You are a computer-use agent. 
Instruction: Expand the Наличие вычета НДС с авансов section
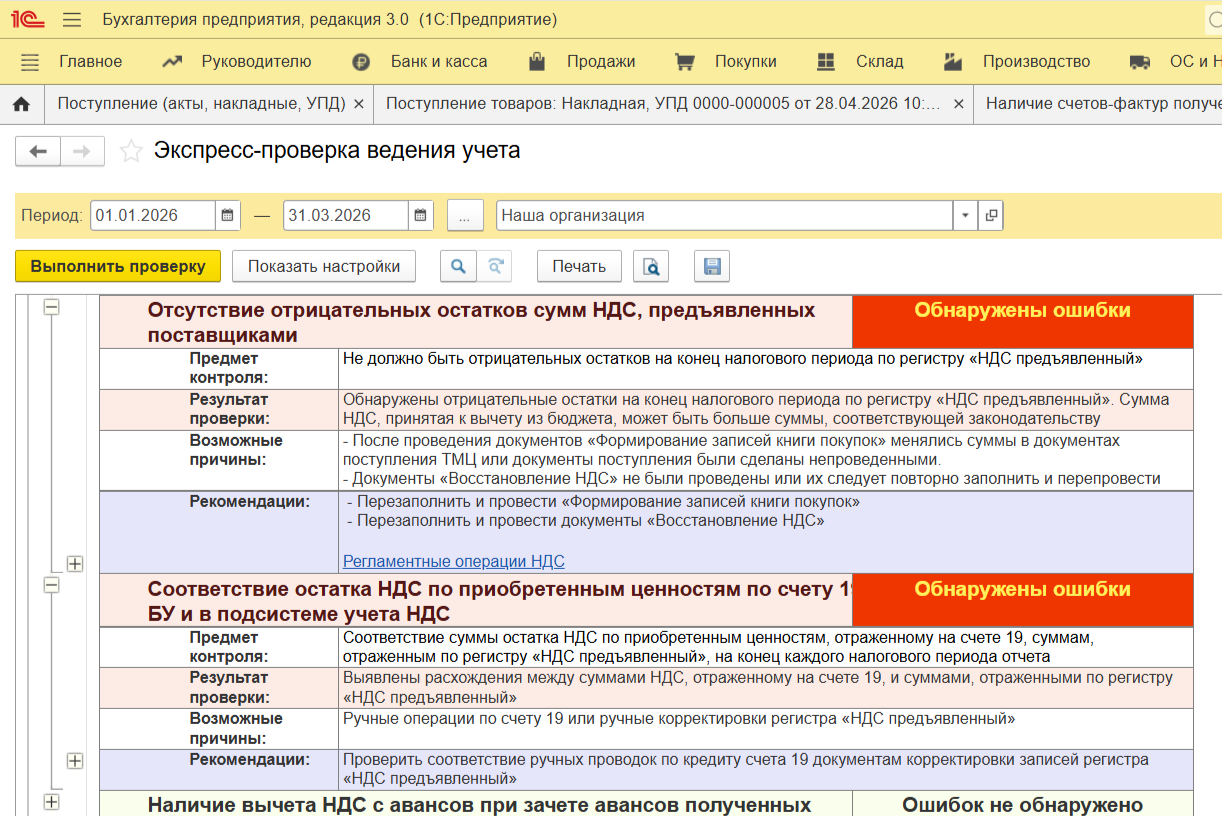51,802
